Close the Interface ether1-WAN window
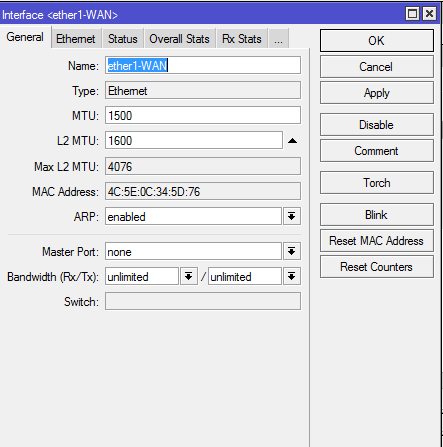Screen dimensions: 443x447 click(430, 14)
